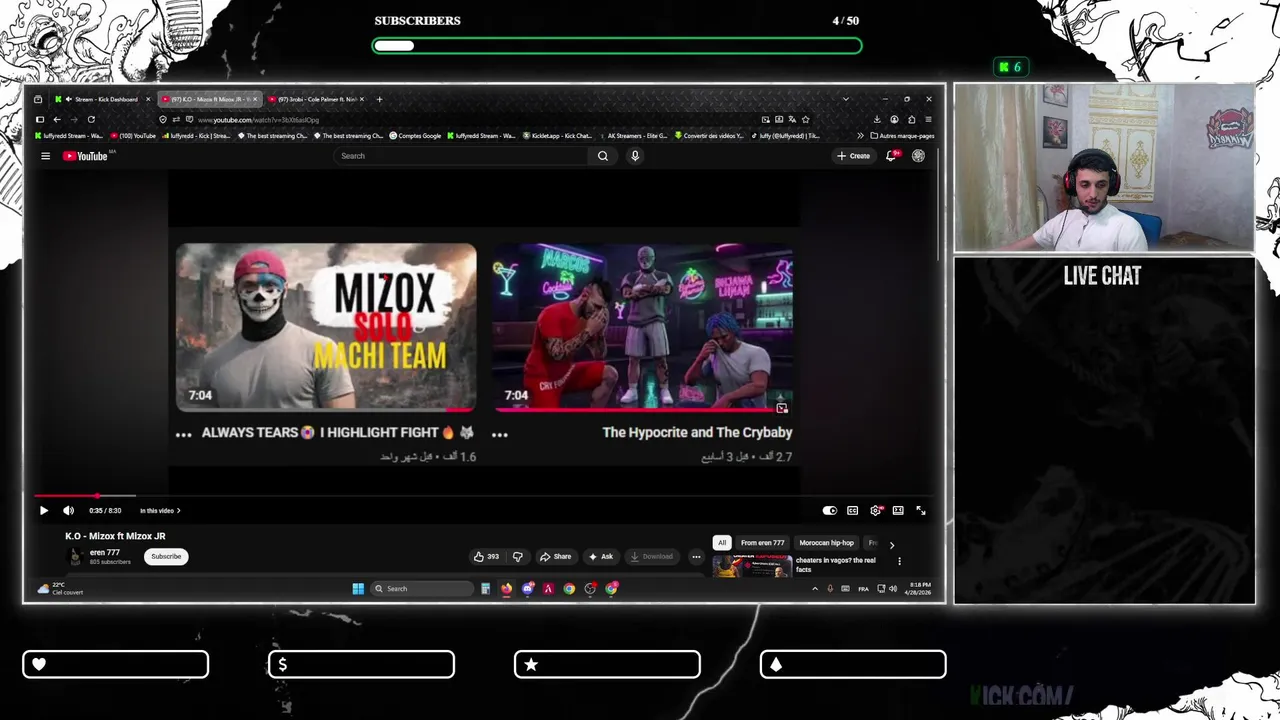
Task: Open the Ask button
Action: pos(601,556)
